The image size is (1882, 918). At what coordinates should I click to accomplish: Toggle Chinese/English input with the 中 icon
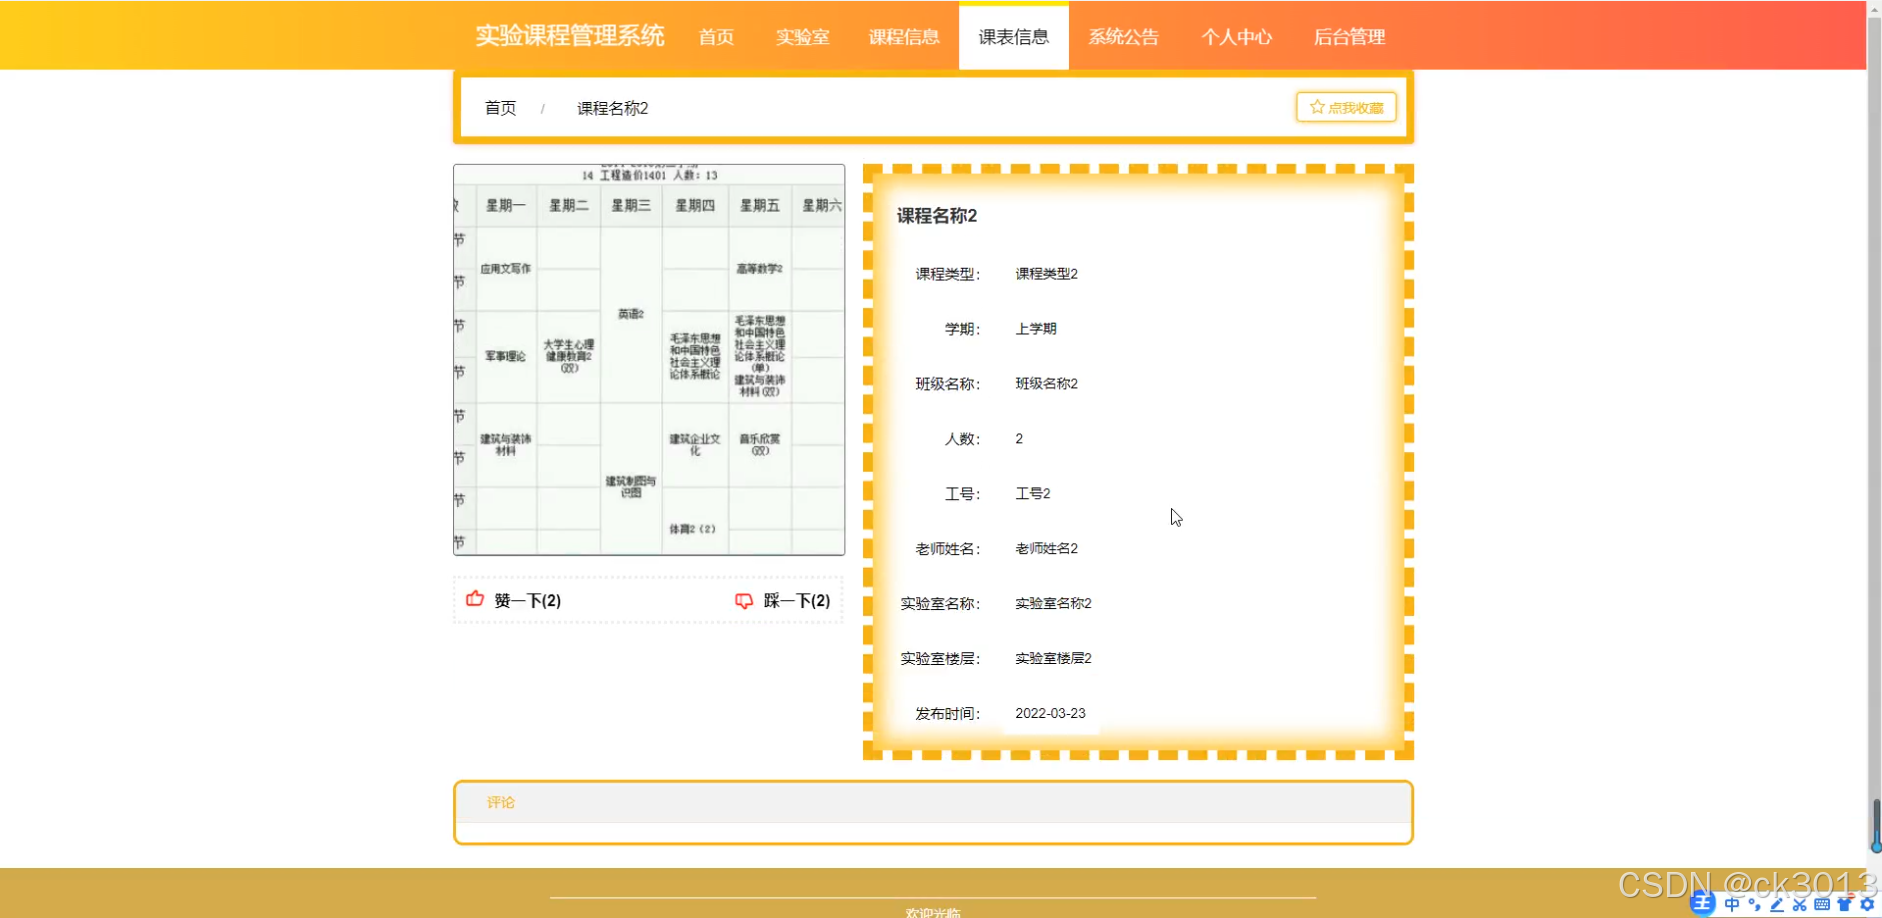pyautogui.click(x=1732, y=904)
